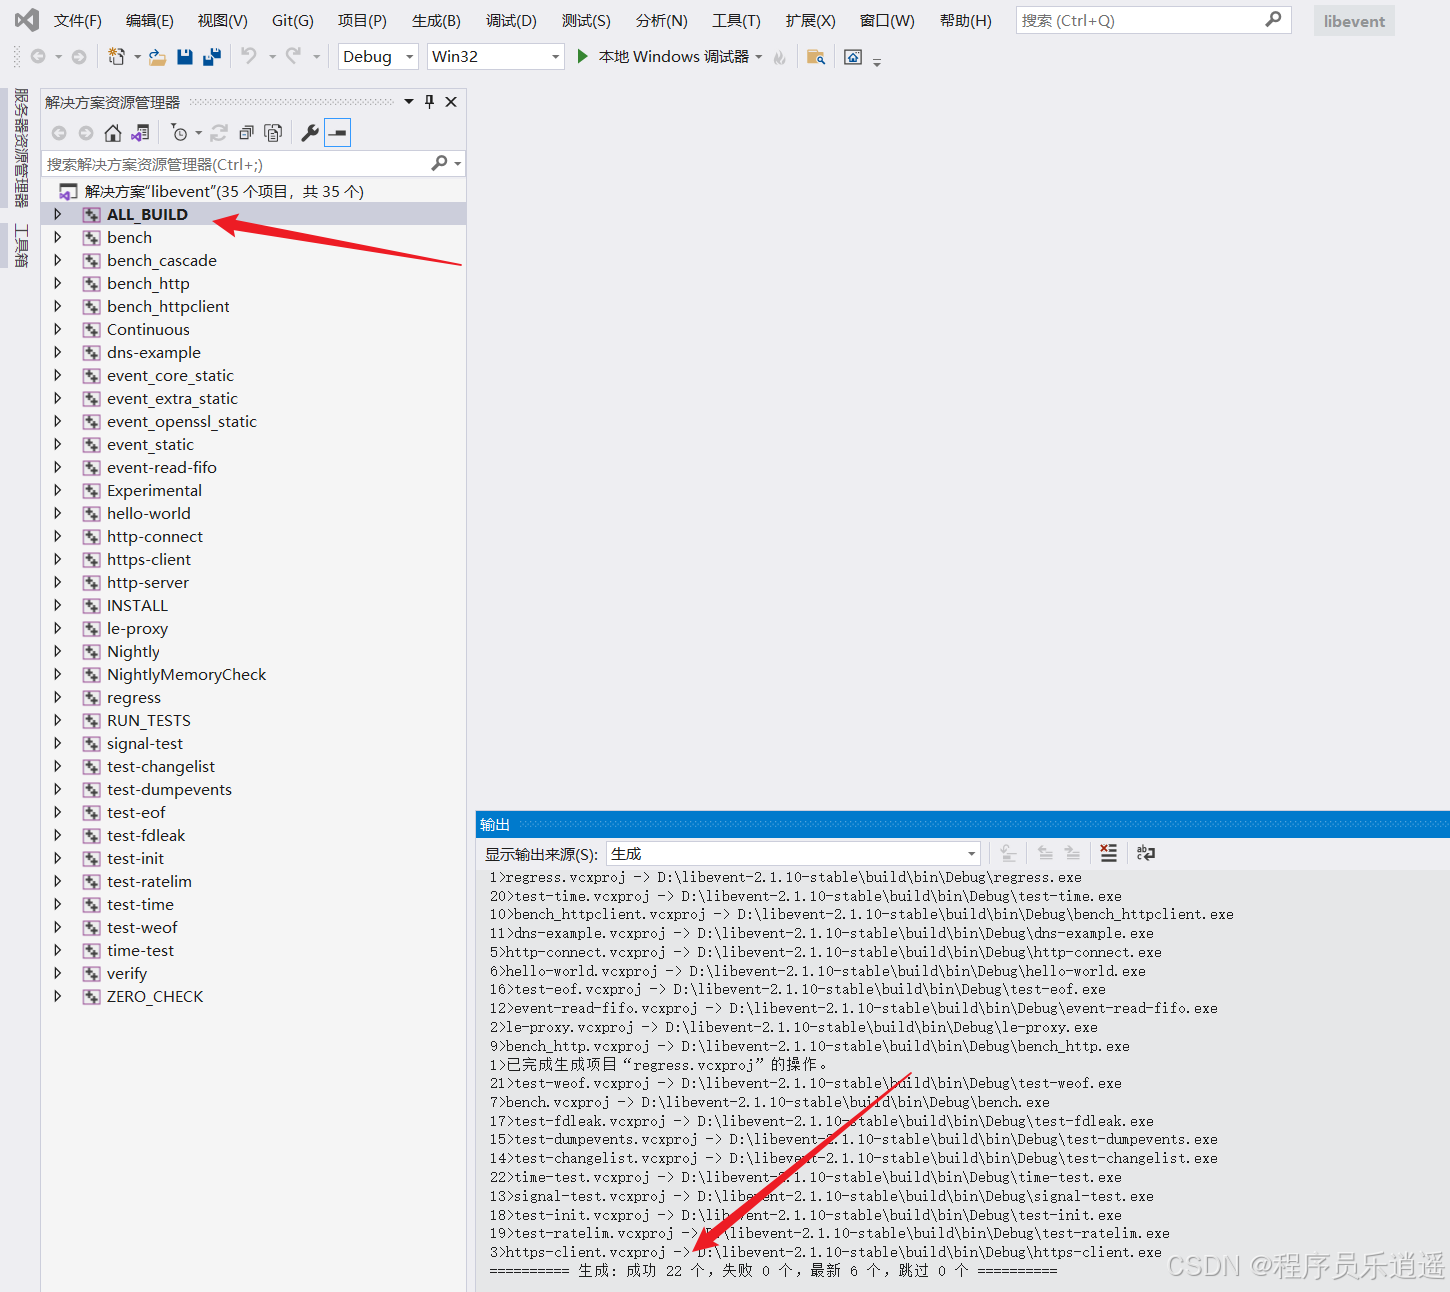
Task: Open the 帮助(H) help menu
Action: point(966,21)
